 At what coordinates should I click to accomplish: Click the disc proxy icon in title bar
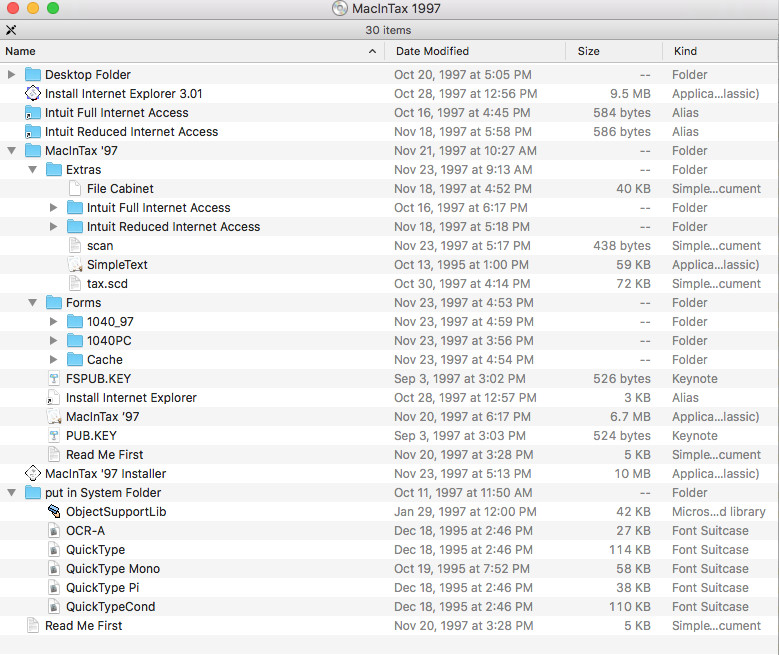click(340, 8)
